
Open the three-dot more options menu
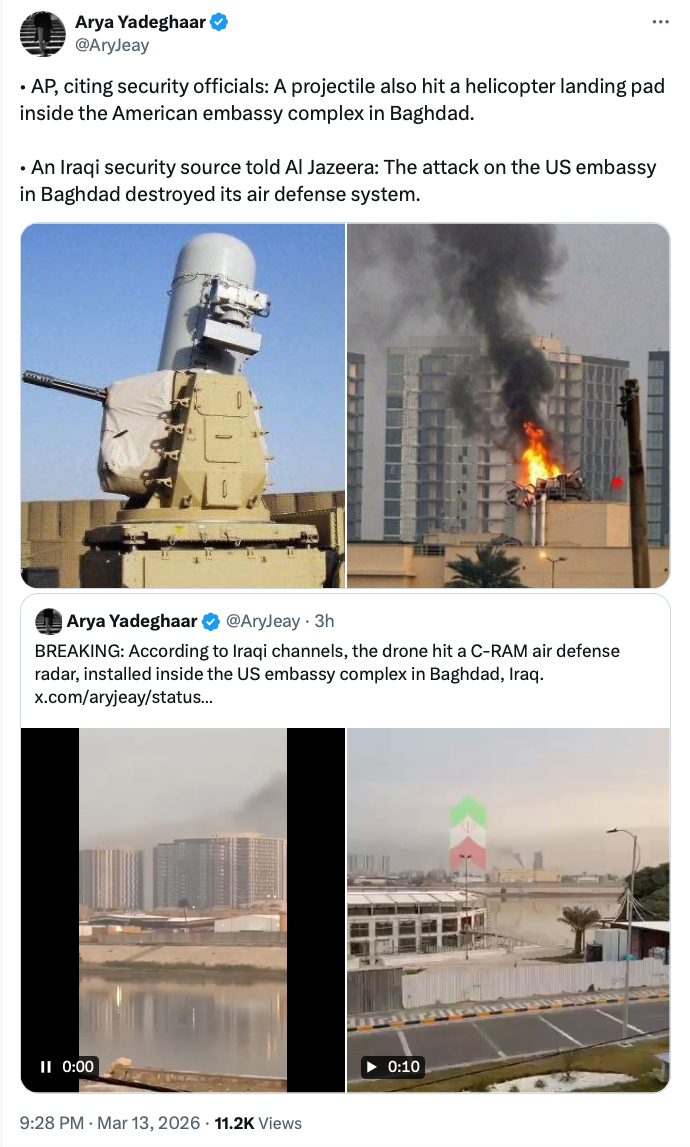click(x=660, y=22)
